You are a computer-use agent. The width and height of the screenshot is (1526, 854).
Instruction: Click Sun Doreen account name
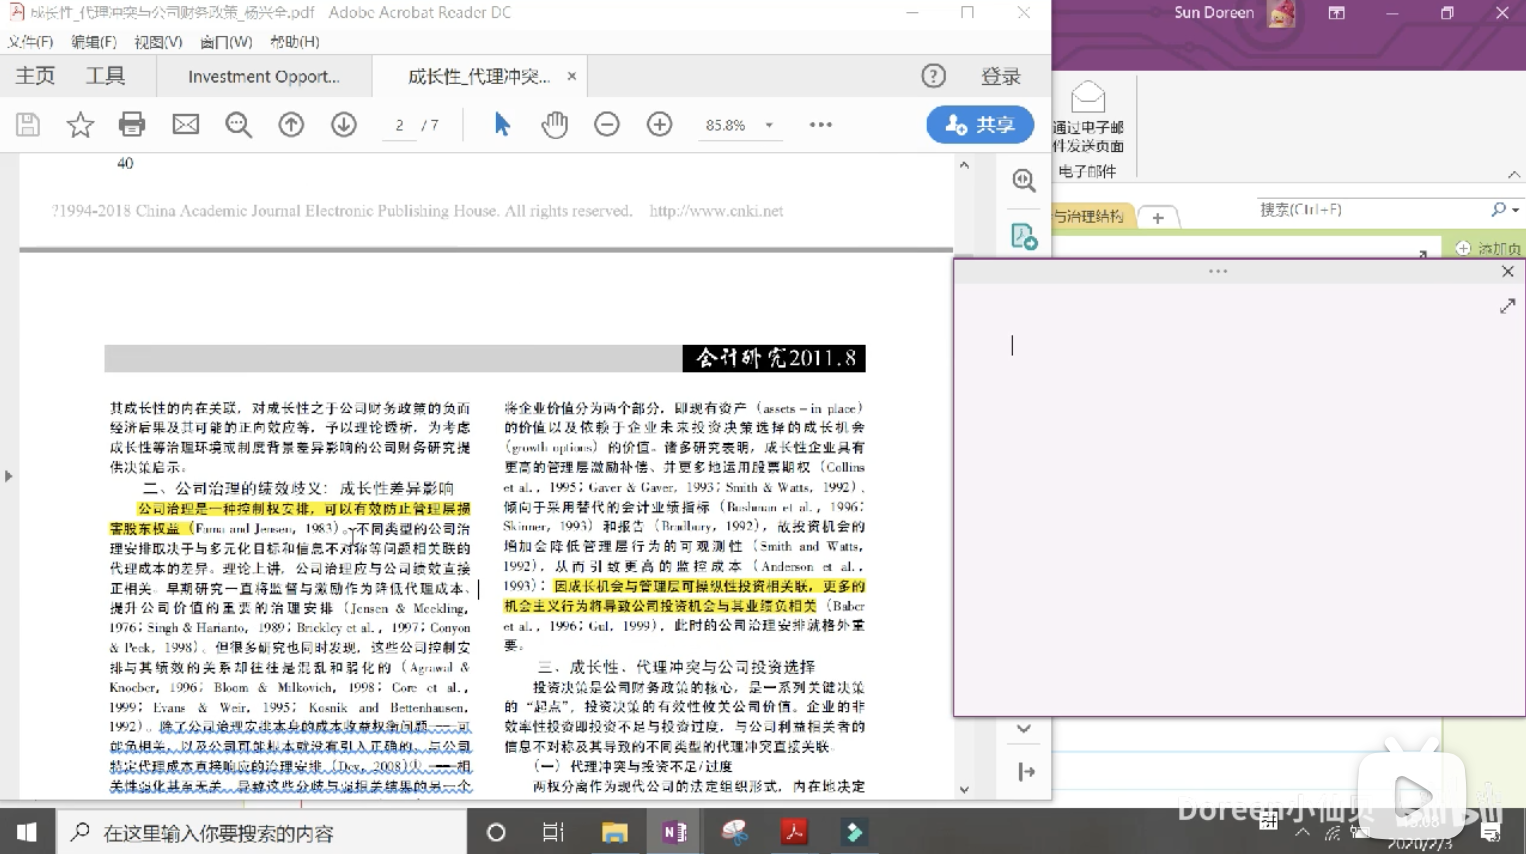tap(1214, 13)
